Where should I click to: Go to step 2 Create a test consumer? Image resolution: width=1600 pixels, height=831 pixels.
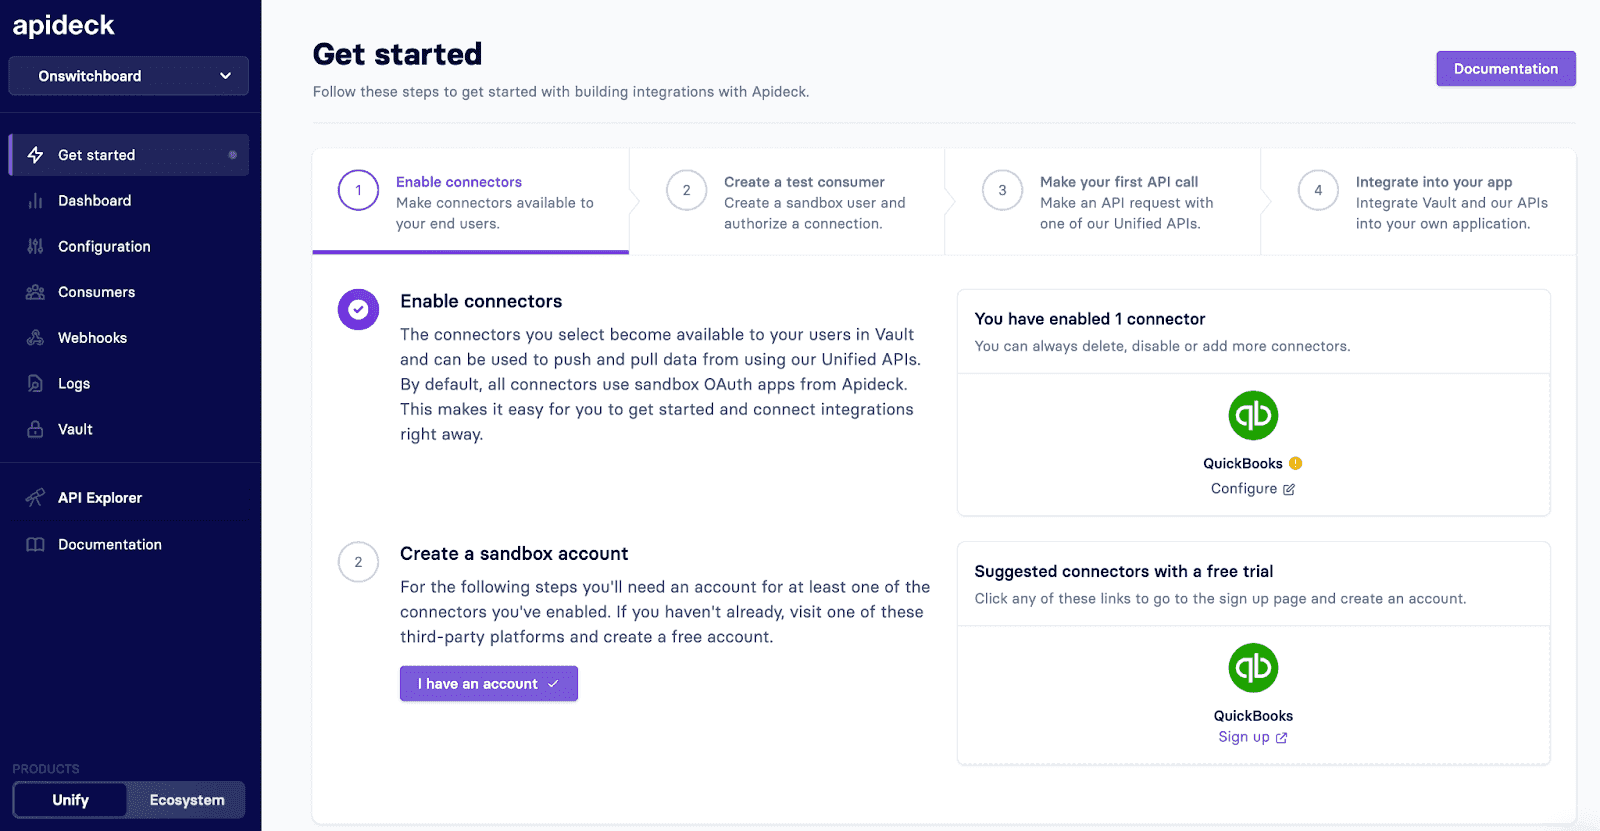pyautogui.click(x=786, y=202)
